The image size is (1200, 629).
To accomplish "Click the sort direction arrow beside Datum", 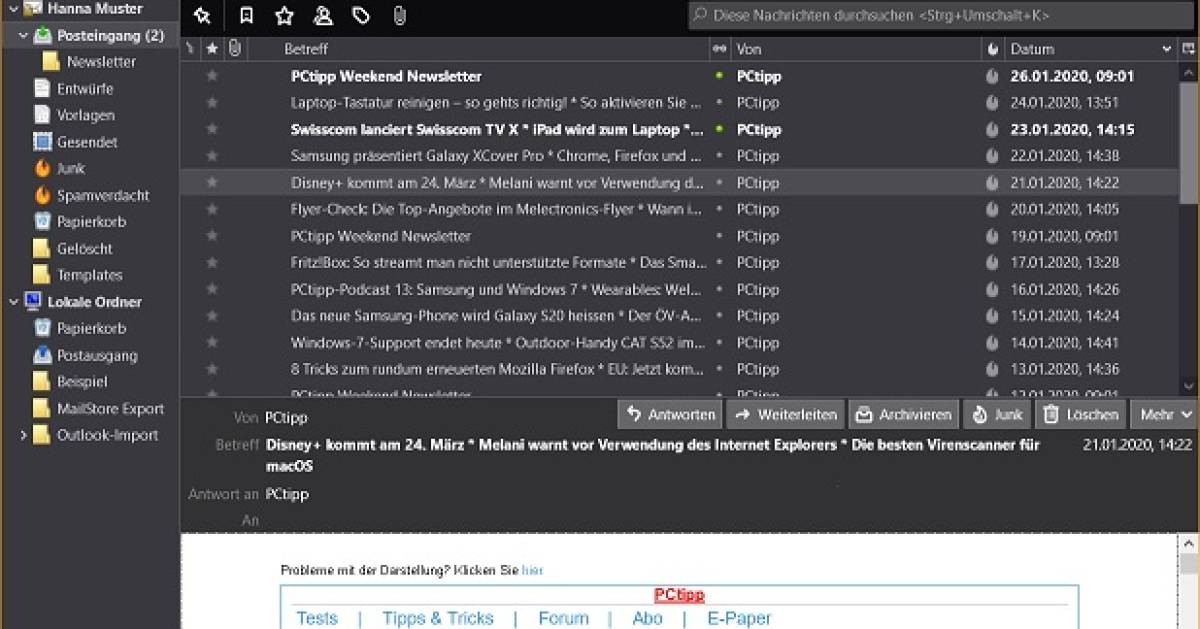I will click(x=1166, y=49).
